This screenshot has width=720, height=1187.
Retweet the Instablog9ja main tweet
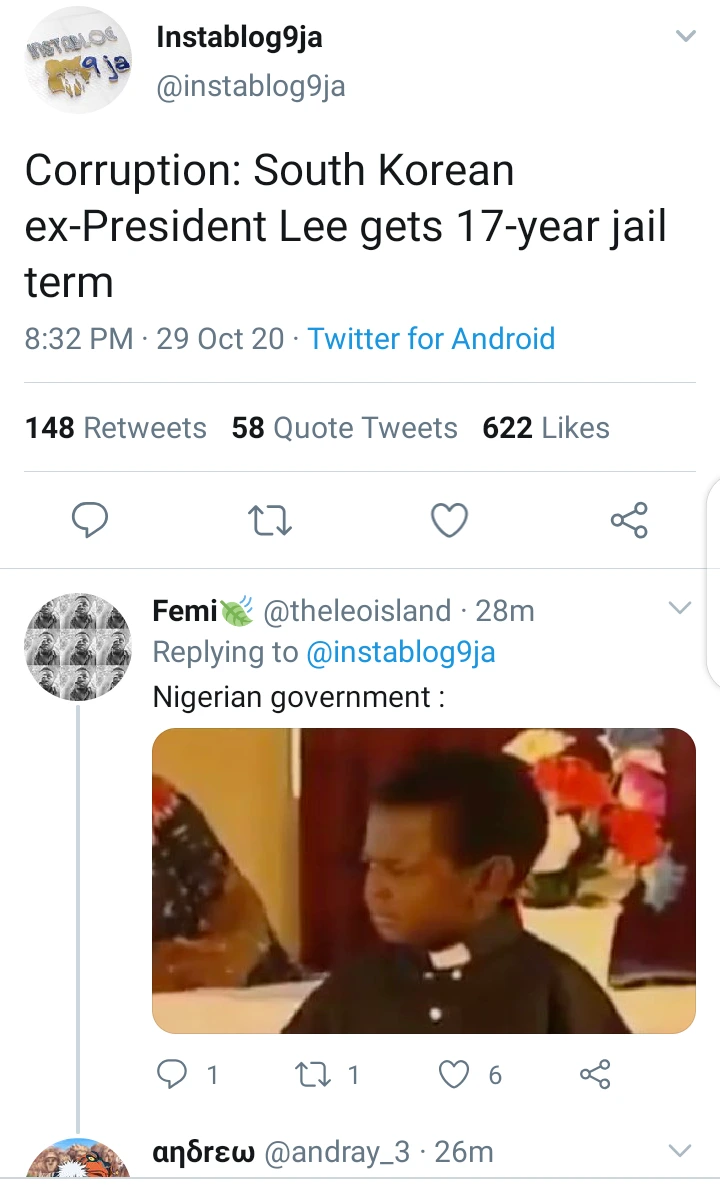pos(267,520)
